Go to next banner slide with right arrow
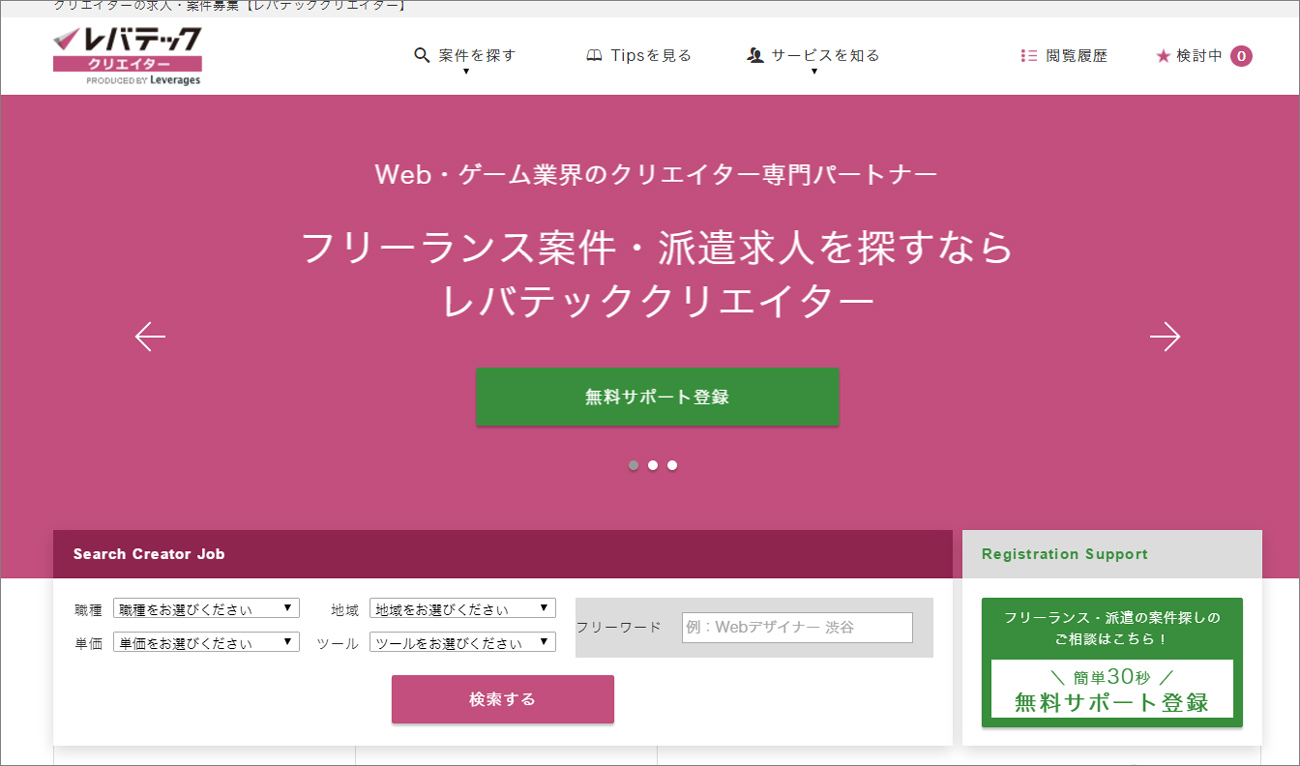The height and width of the screenshot is (766, 1300). [x=1165, y=337]
